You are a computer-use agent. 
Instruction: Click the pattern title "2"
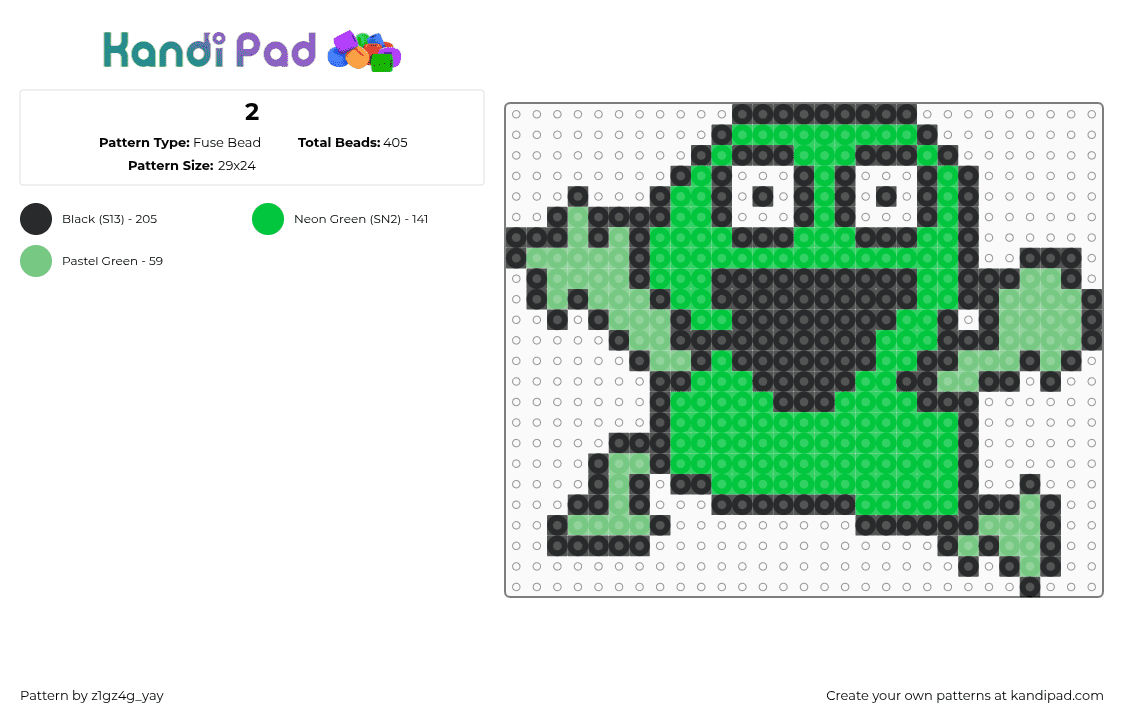click(252, 112)
